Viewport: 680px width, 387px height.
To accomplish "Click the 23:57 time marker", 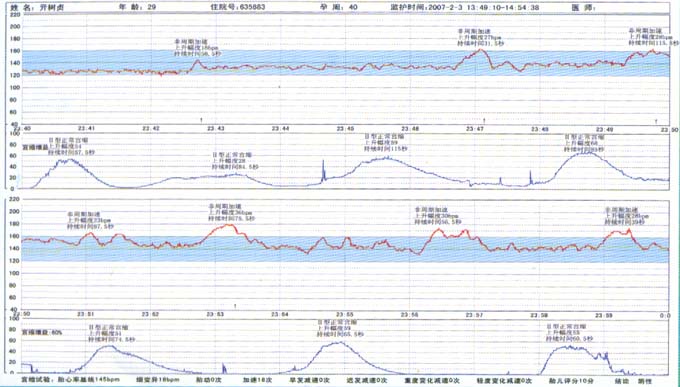I will 475,315.
